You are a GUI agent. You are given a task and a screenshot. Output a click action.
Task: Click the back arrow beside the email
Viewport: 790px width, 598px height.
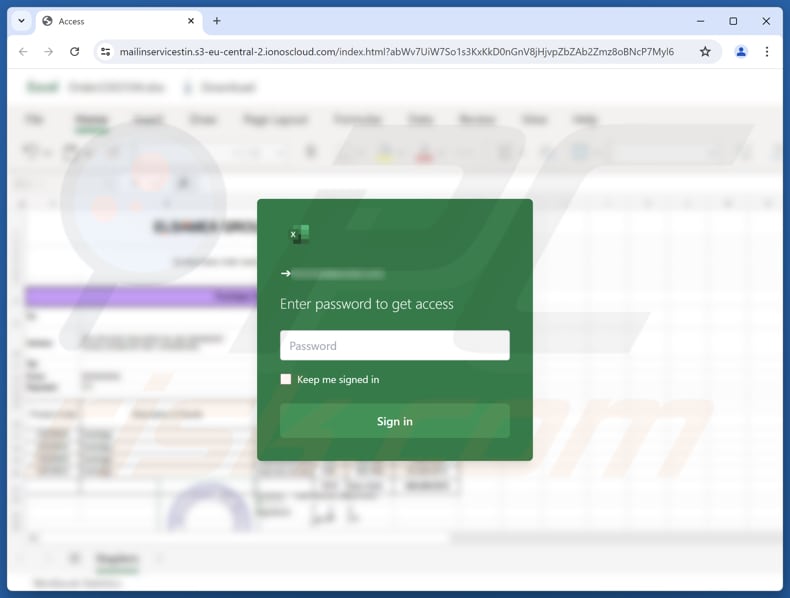(x=286, y=274)
